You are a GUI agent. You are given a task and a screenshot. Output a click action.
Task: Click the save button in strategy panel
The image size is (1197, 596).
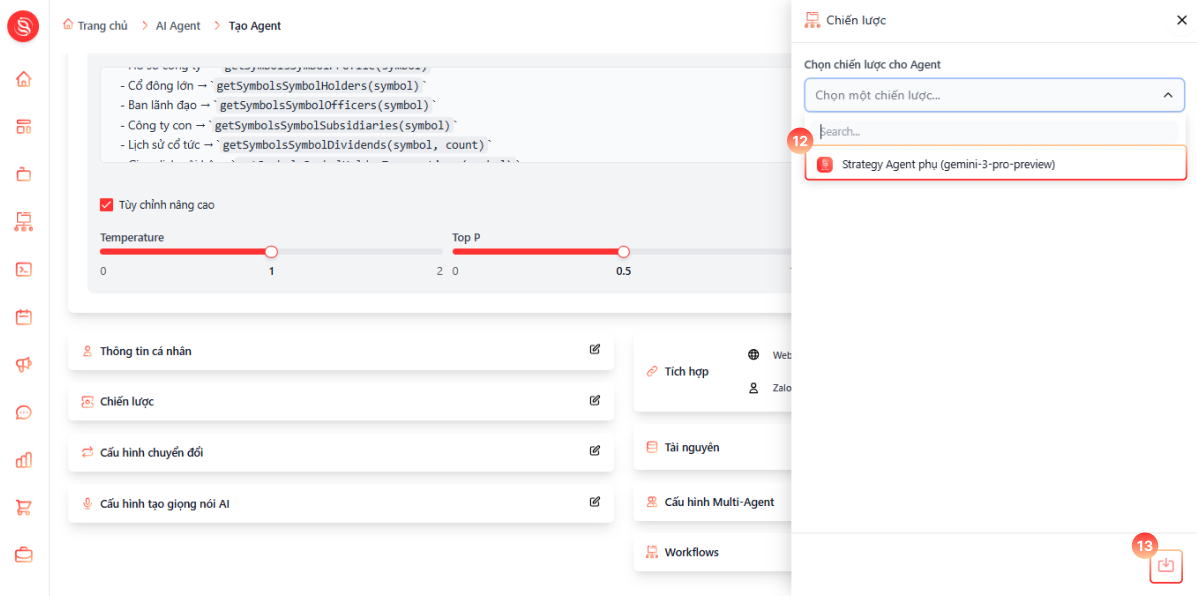(1165, 565)
